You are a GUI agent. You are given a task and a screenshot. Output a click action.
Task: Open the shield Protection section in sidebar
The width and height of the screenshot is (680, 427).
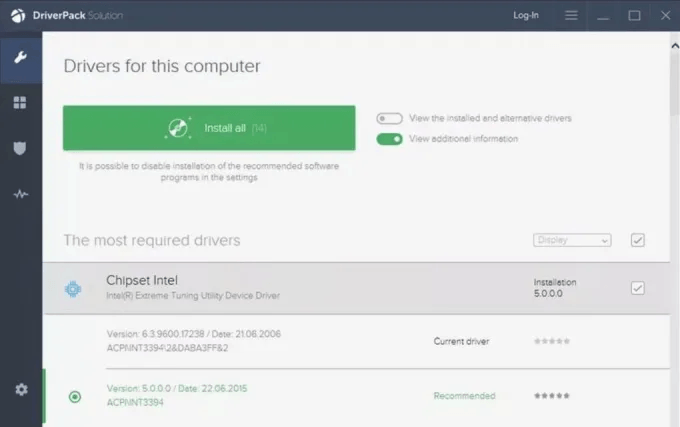20,148
